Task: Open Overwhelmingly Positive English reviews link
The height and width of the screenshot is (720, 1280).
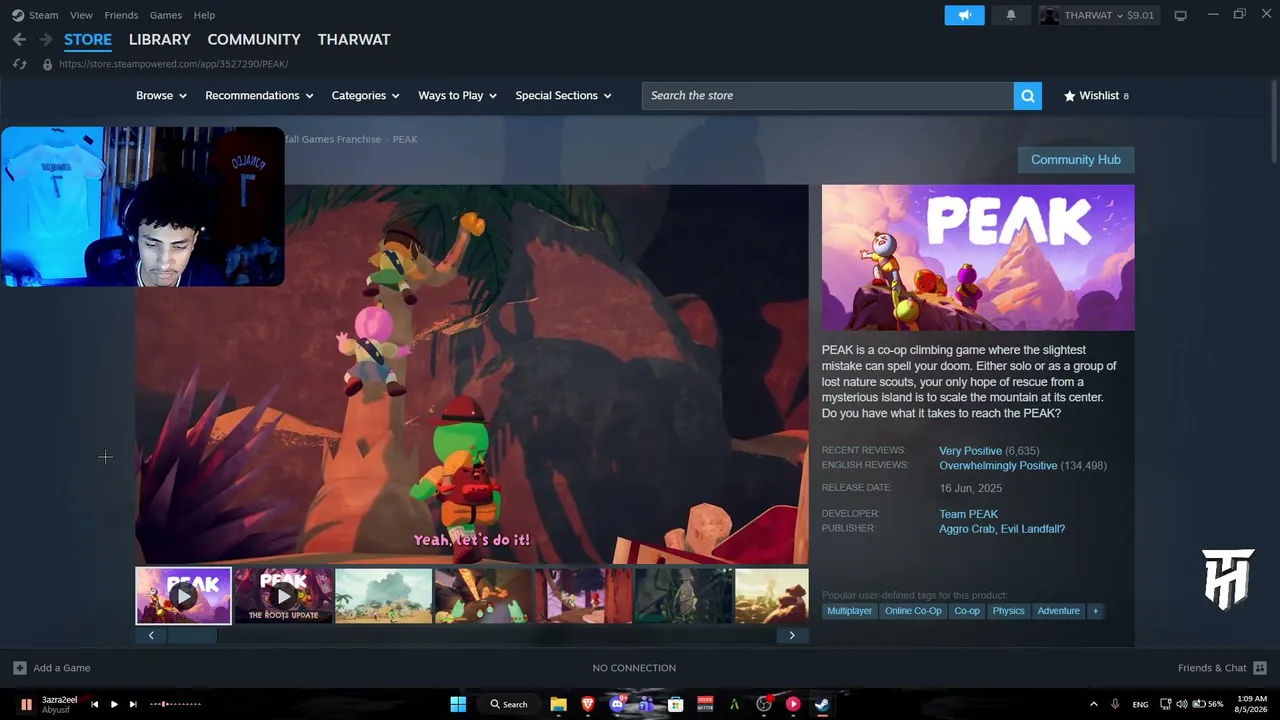Action: coord(998,466)
